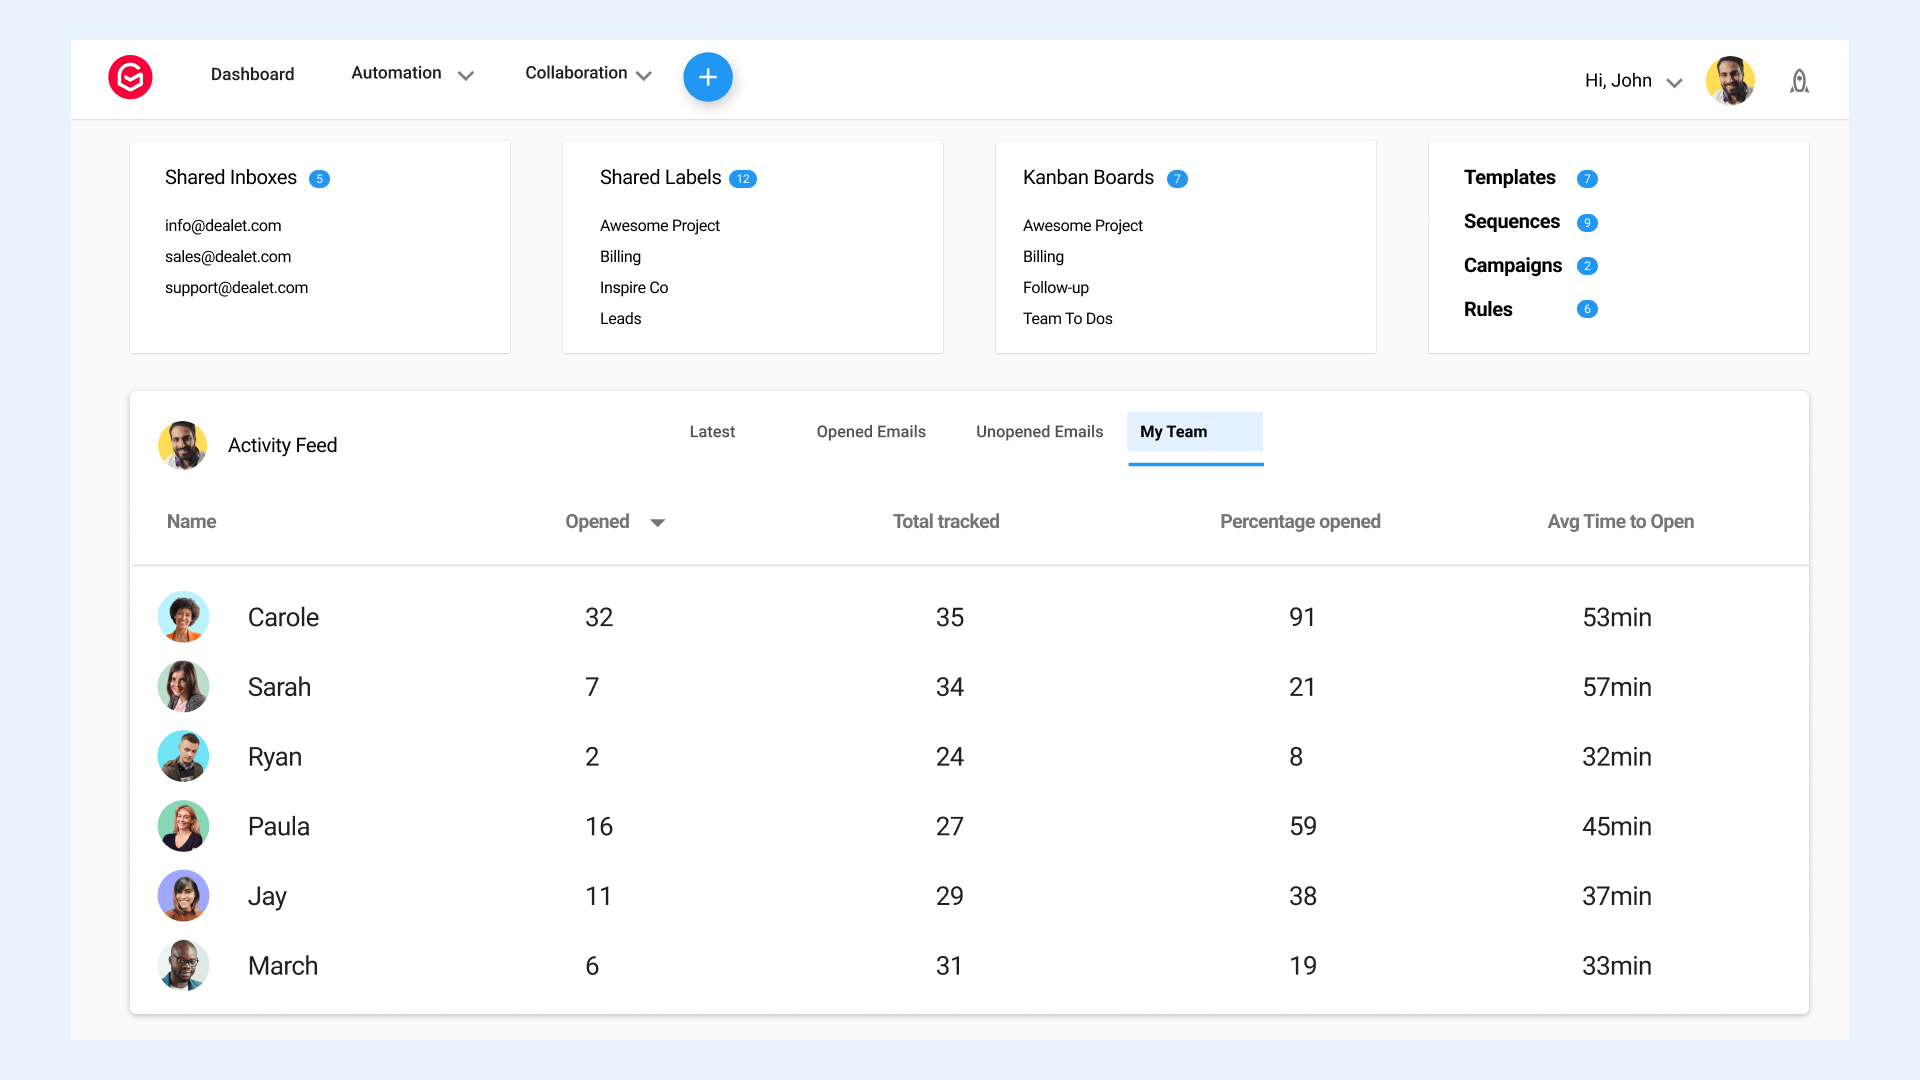Open the Dashboard menu item
1920x1080 pixels.
252,74
